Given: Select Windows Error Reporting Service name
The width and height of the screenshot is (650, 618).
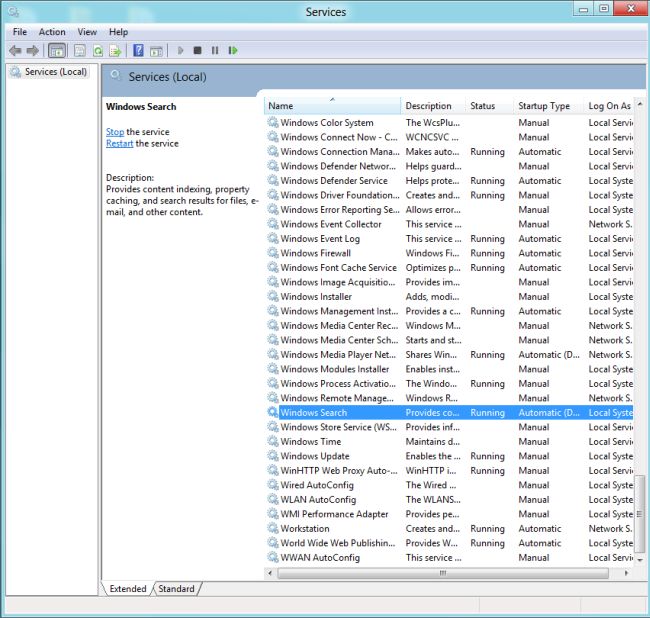Looking at the screenshot, I should click(340, 209).
